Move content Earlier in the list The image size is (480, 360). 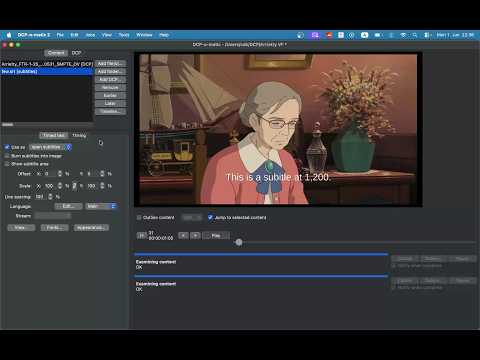tap(110, 95)
